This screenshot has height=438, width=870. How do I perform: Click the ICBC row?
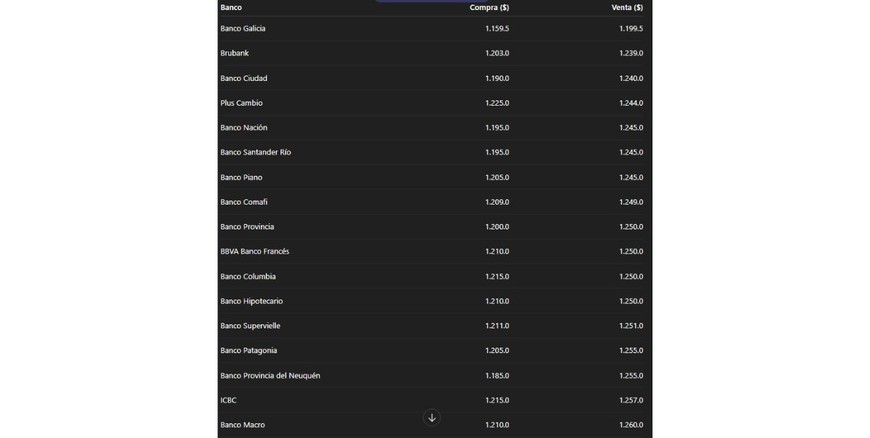coord(229,401)
